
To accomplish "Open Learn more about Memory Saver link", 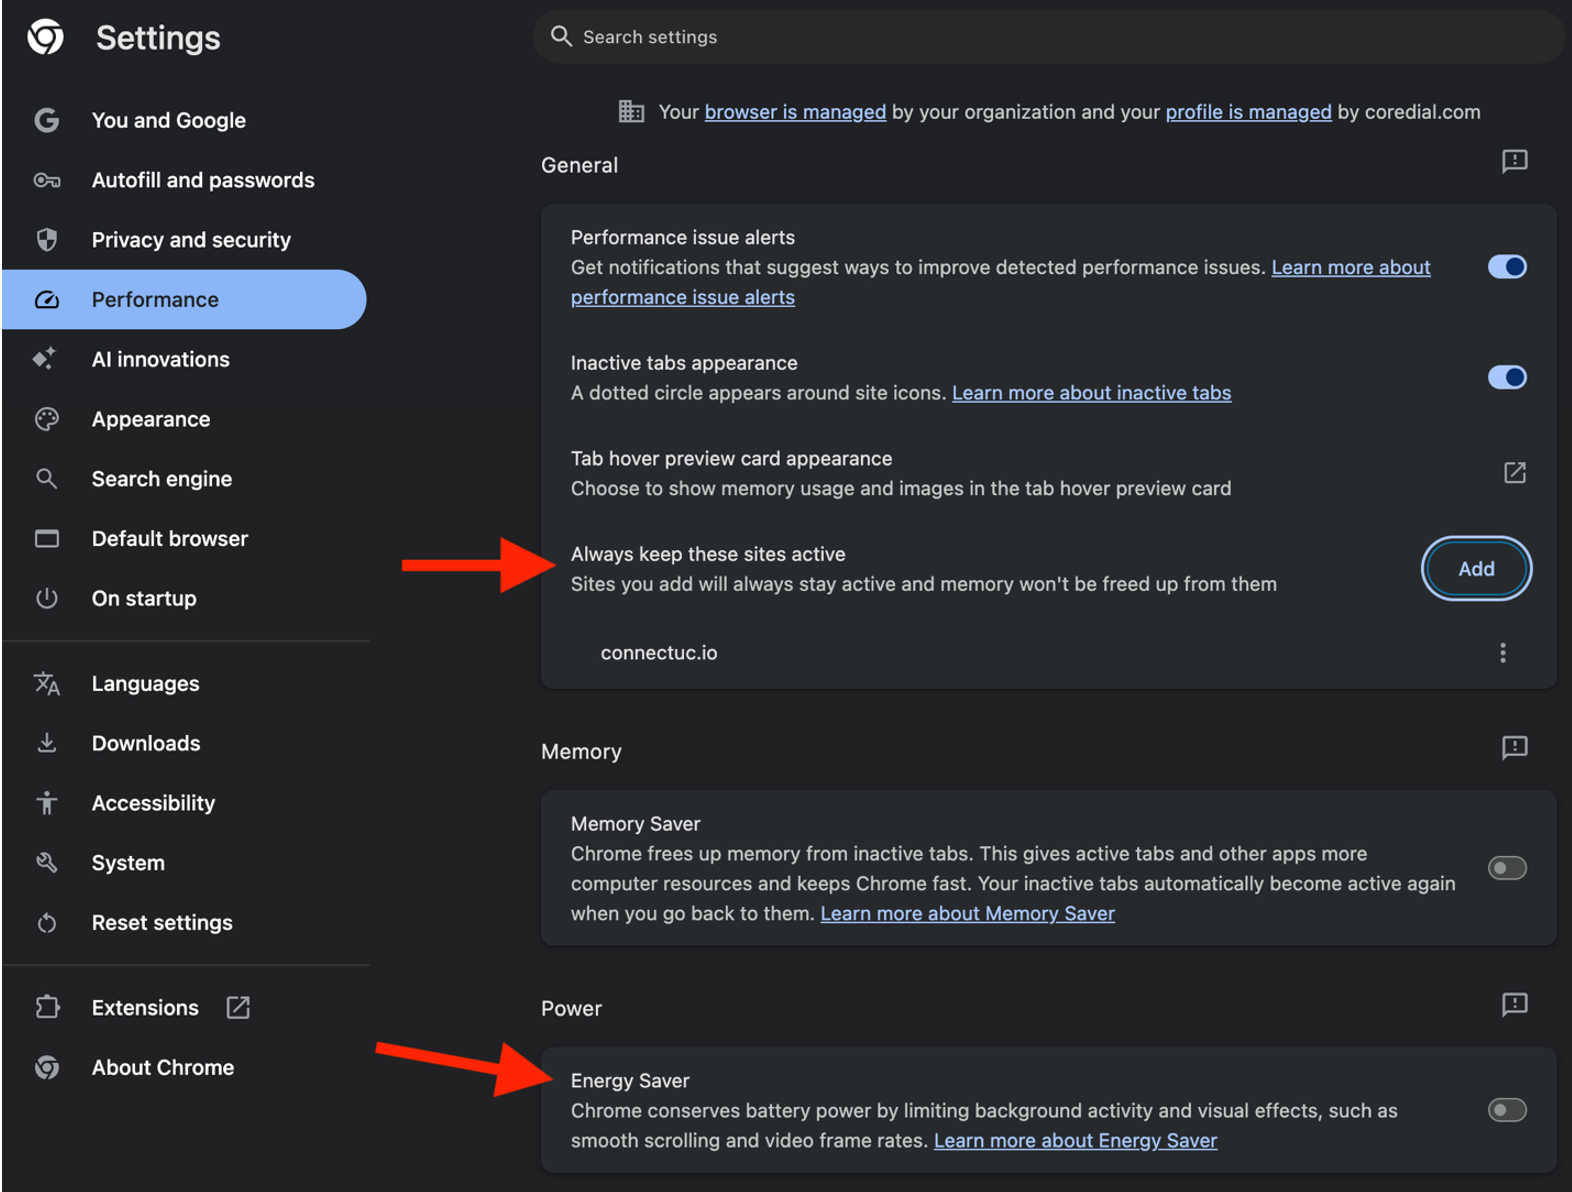I will pos(967,914).
